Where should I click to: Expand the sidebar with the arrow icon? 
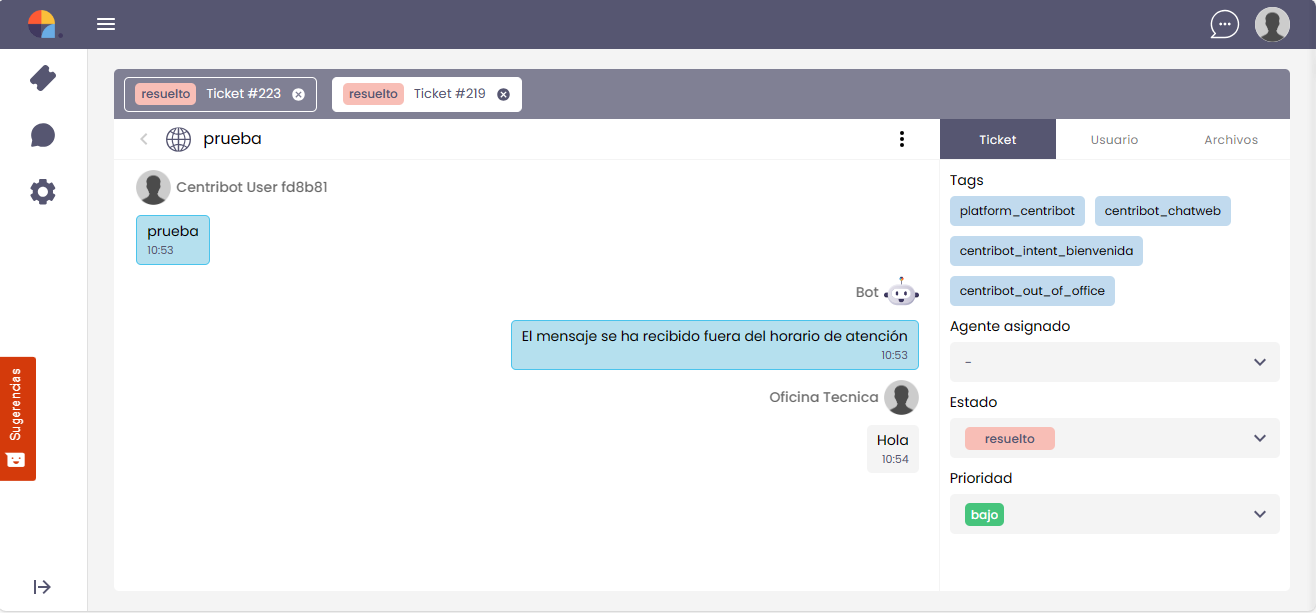point(42,587)
